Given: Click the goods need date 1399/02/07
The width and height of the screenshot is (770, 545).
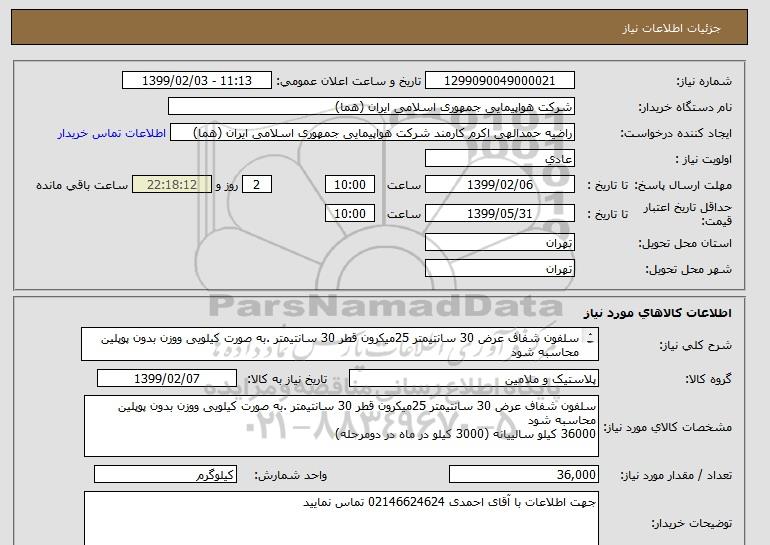Looking at the screenshot, I should point(166,379).
